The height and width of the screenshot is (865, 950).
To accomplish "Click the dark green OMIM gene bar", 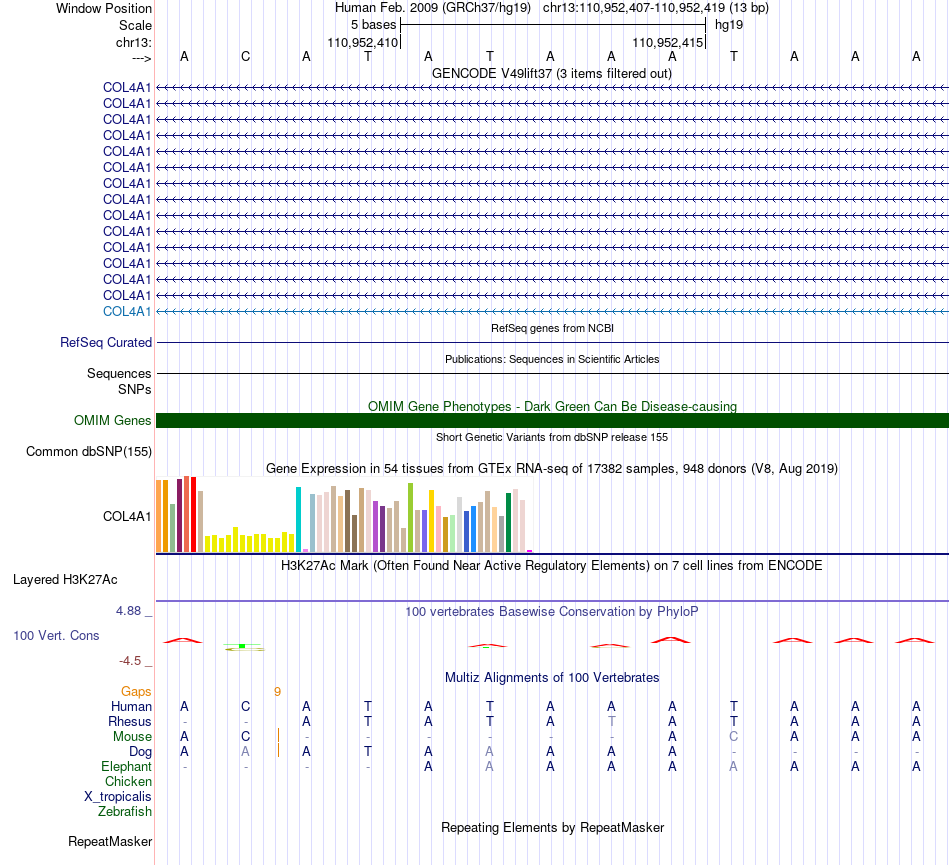I will 552,420.
